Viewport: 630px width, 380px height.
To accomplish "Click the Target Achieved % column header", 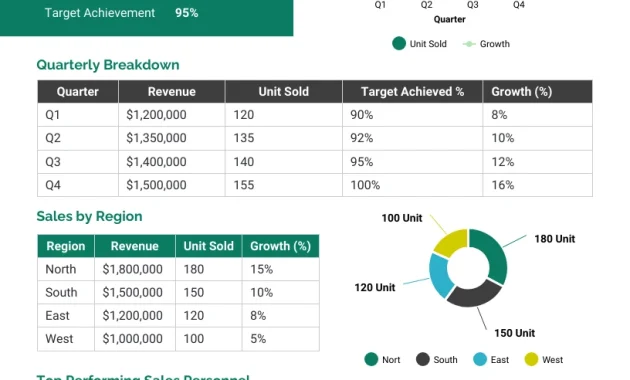I will click(x=412, y=92).
